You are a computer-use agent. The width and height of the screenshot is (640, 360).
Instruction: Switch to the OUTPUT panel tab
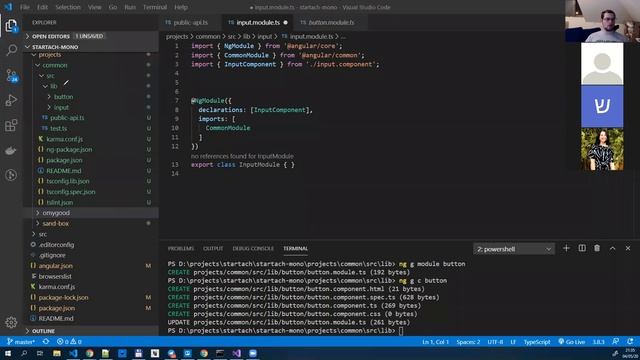point(213,249)
